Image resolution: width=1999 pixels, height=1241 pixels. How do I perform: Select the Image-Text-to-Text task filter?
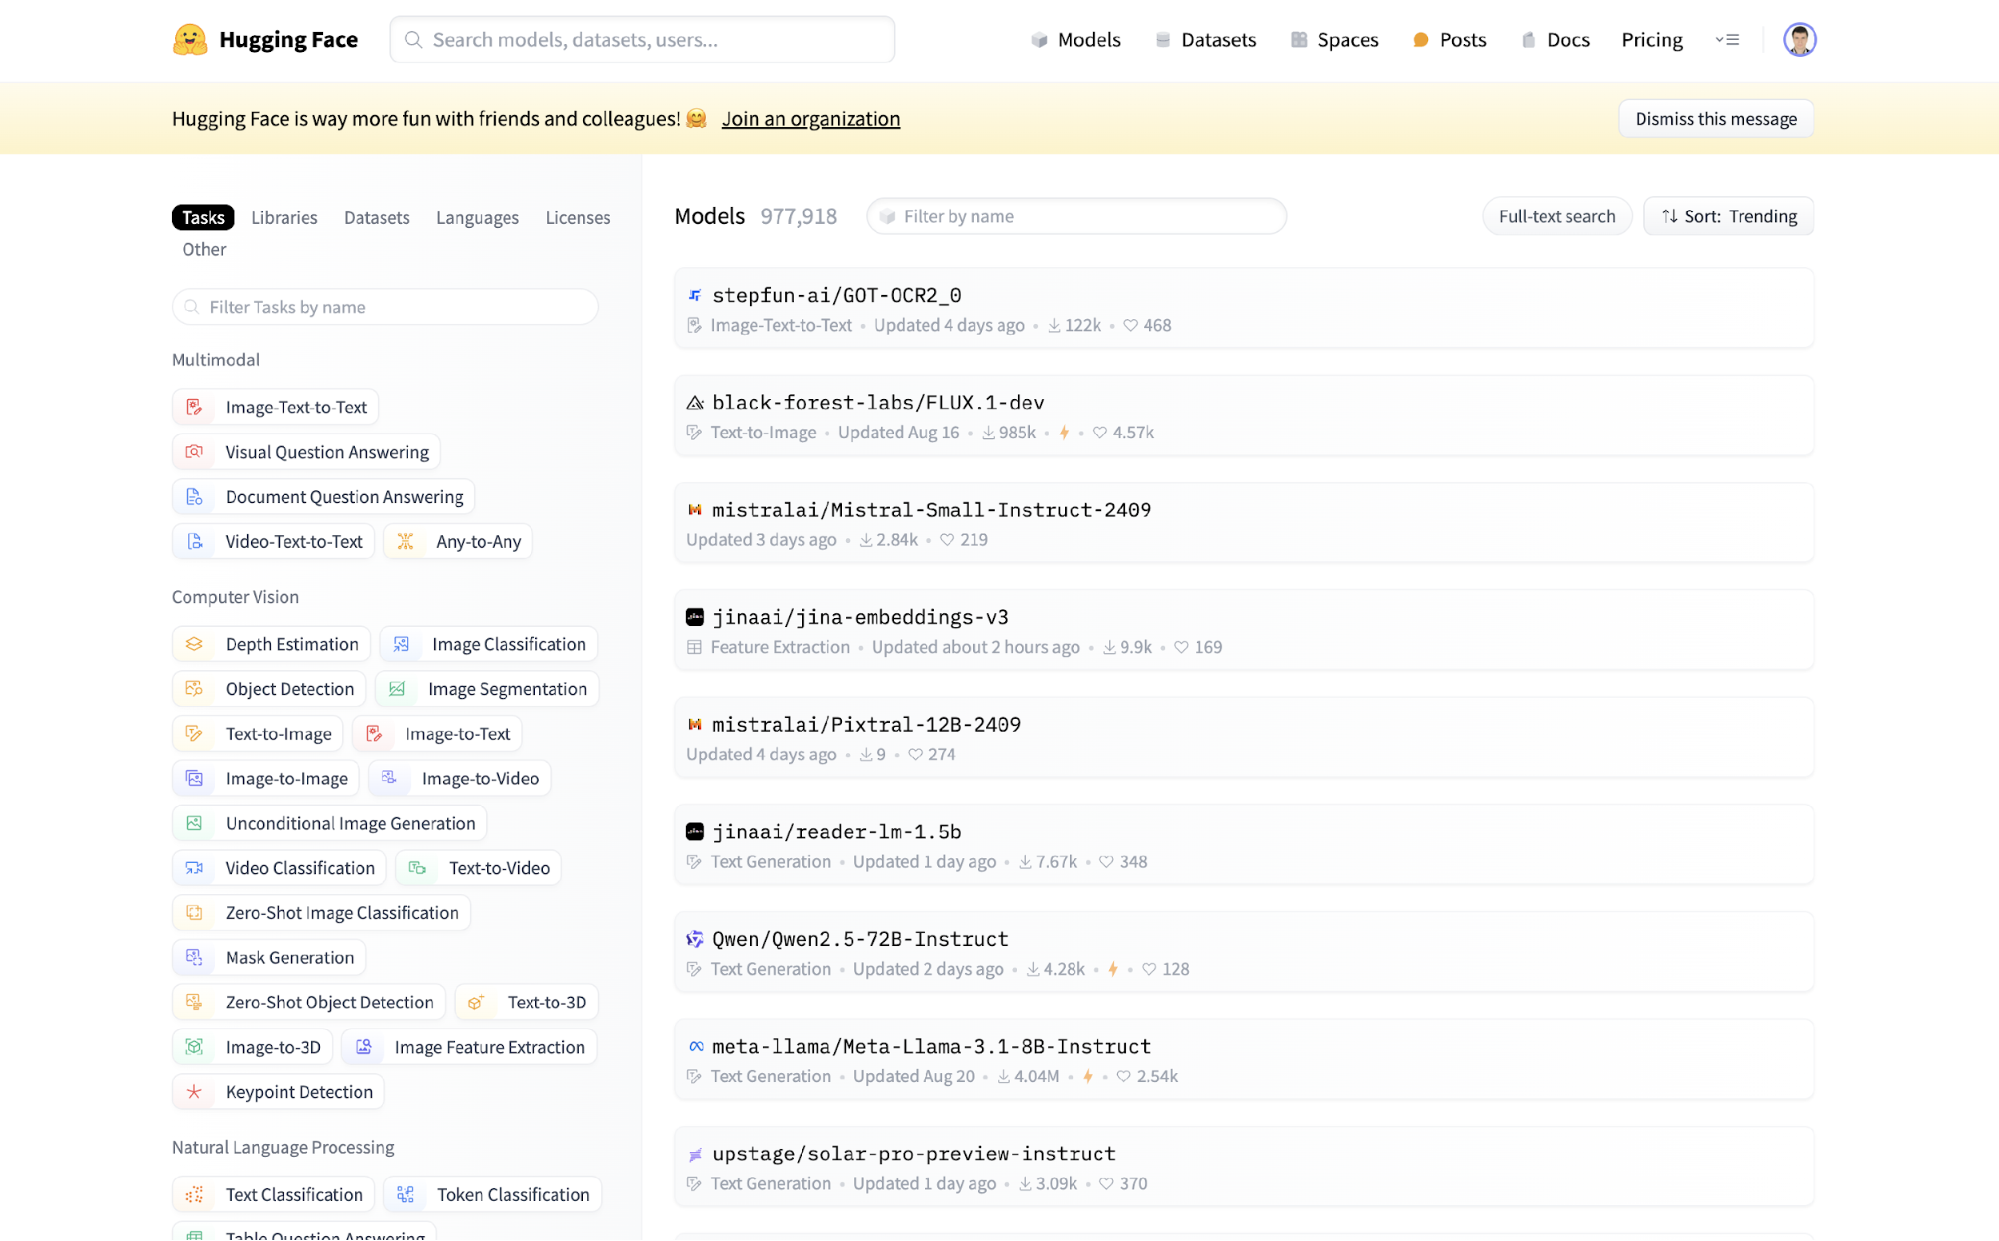[x=275, y=407]
